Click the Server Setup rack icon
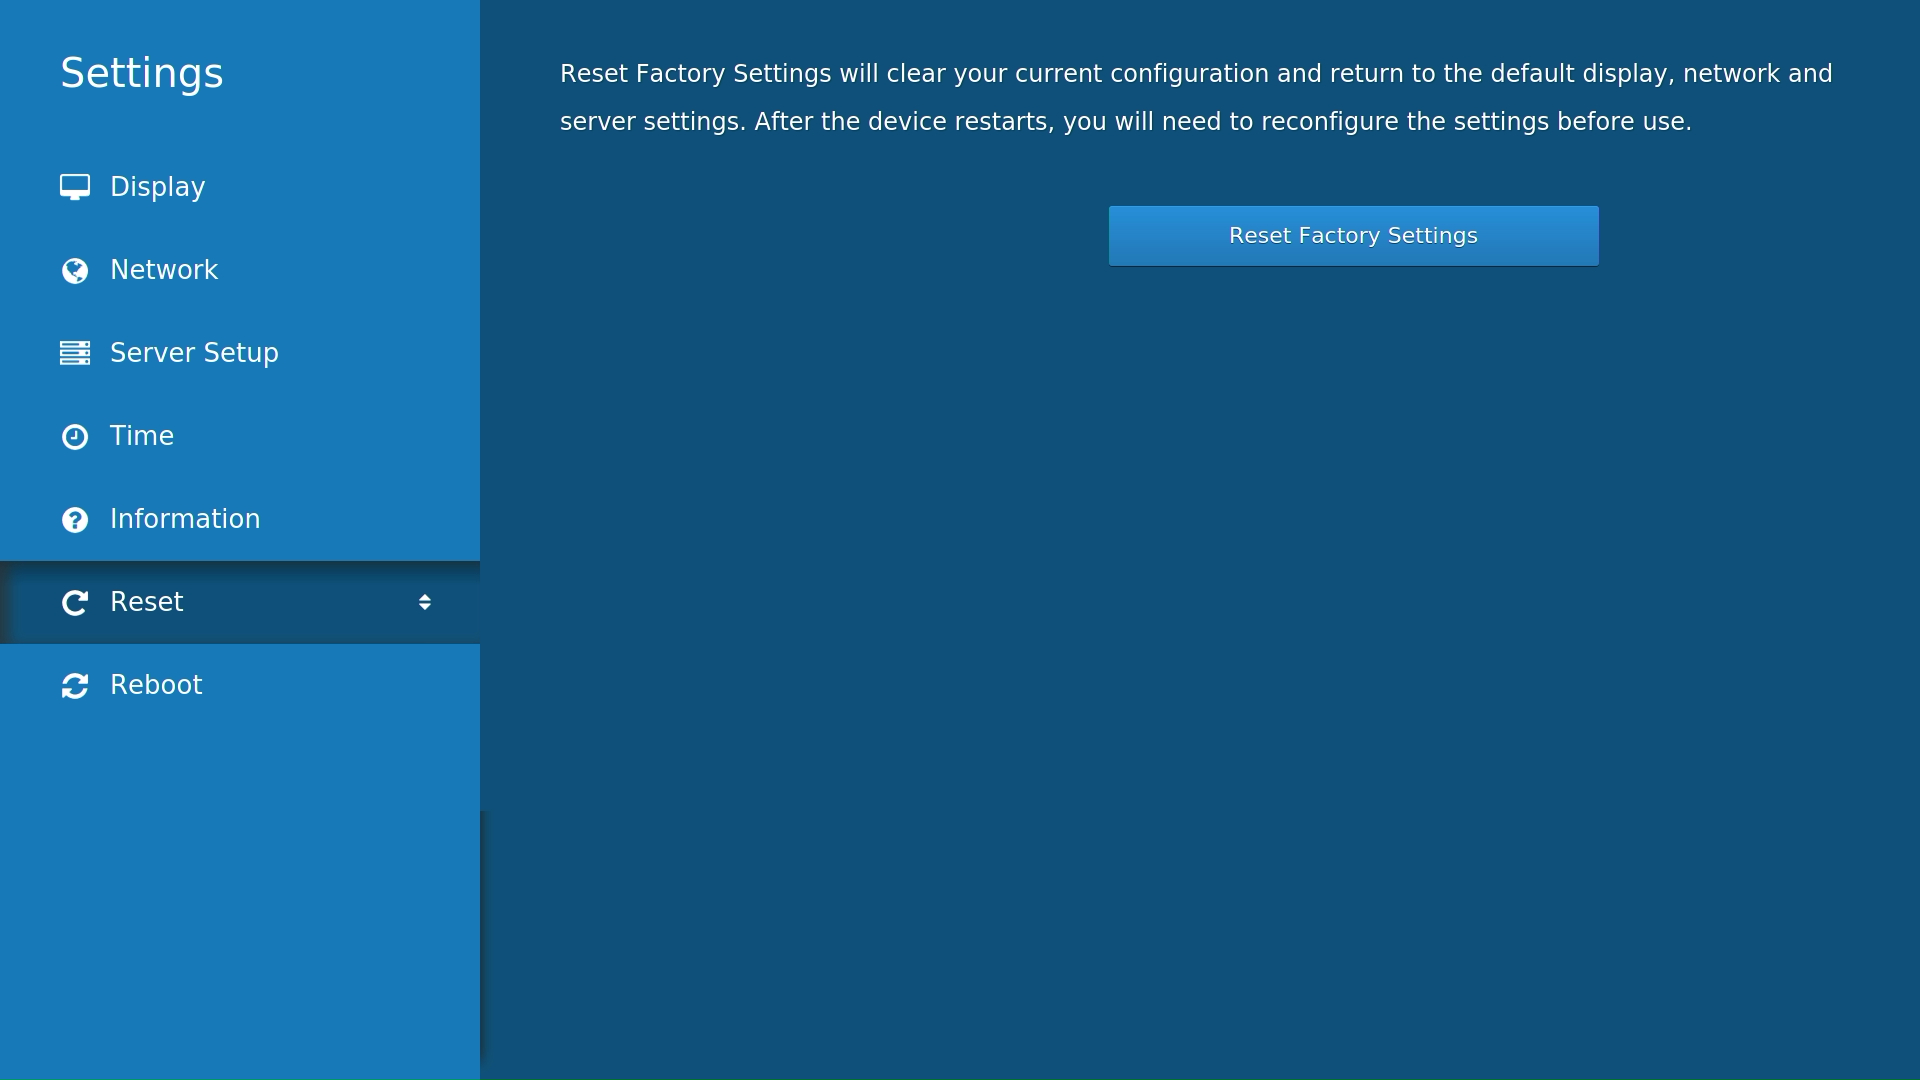The width and height of the screenshot is (1920, 1080). pyautogui.click(x=76, y=353)
